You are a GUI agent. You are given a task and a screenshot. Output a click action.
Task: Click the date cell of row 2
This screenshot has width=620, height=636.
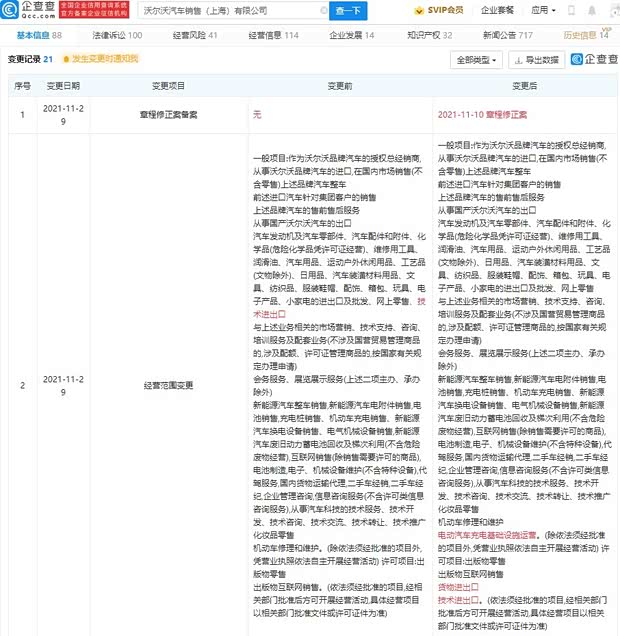click(x=63, y=385)
